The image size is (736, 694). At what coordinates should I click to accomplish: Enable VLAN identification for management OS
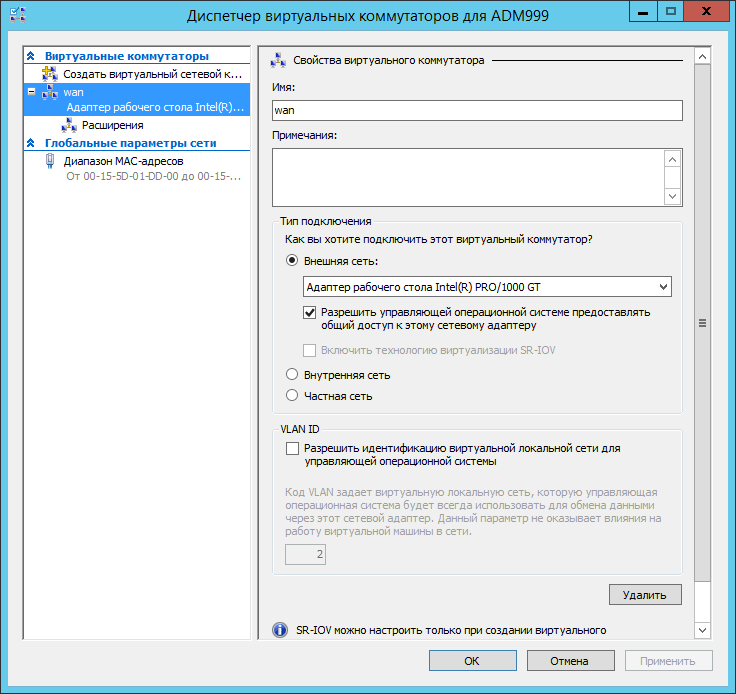[x=292, y=449]
